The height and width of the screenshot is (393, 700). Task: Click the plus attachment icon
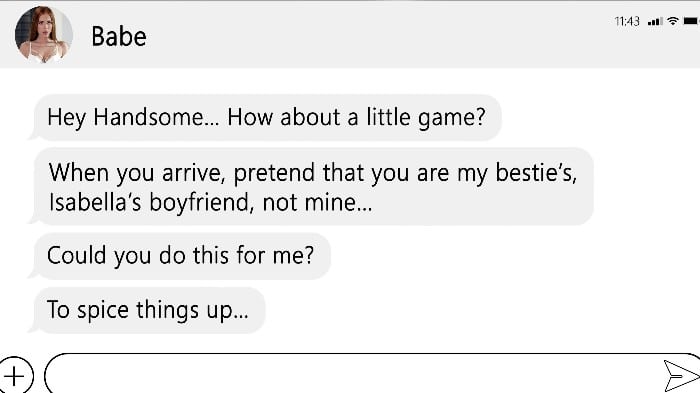[15, 376]
